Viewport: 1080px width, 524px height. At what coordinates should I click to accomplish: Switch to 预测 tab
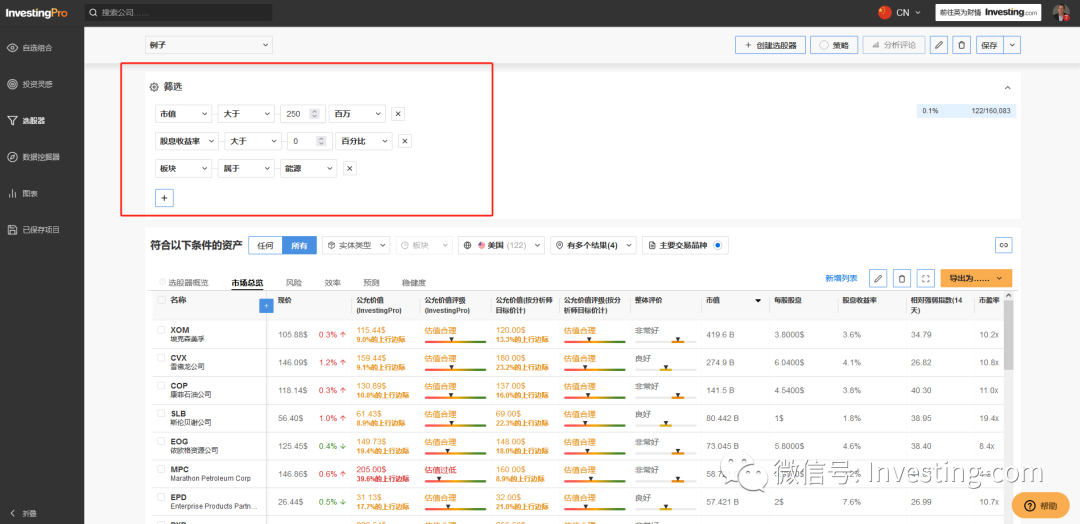pyautogui.click(x=371, y=282)
